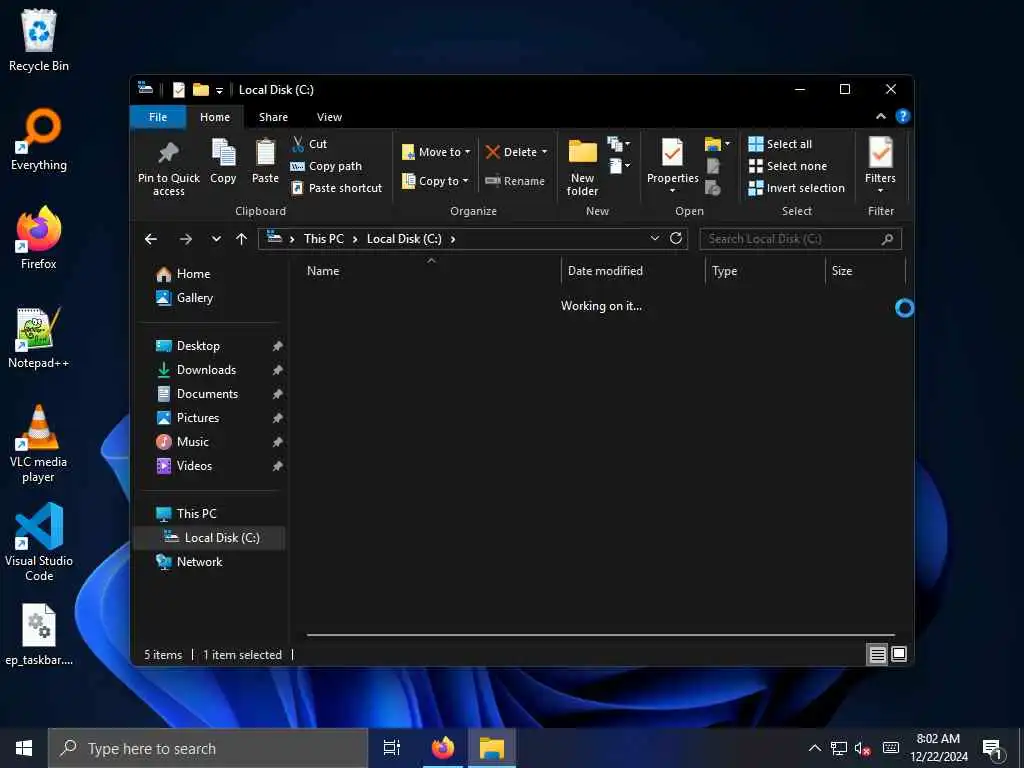Open the Recent locations chevron
The width and height of the screenshot is (1024, 768).
[x=216, y=239]
